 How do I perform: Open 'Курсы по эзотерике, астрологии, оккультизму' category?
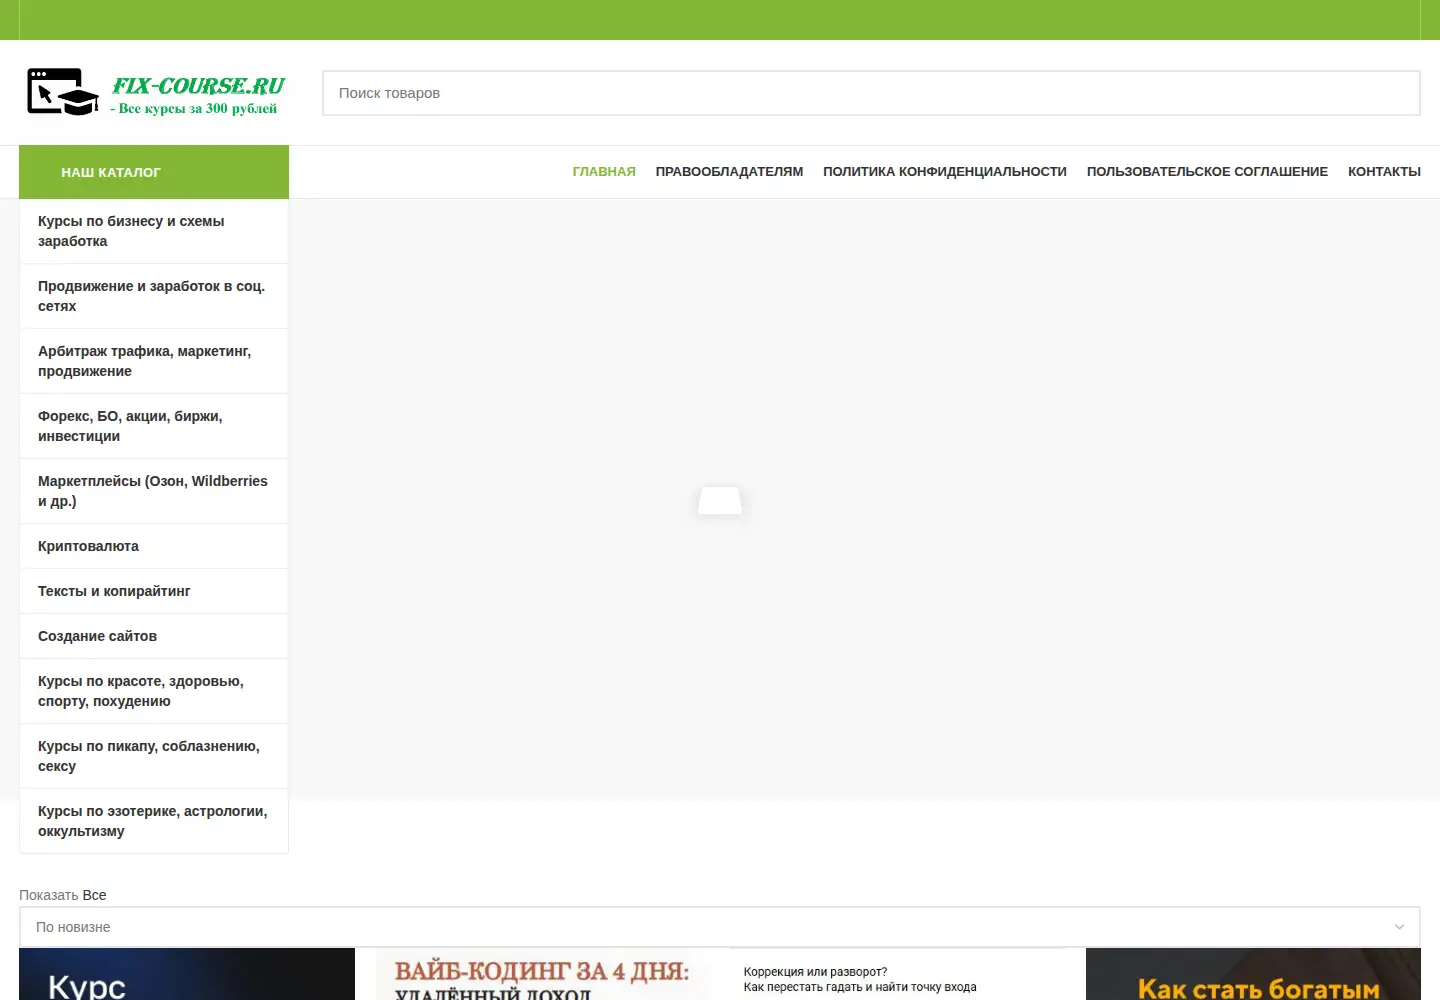pyautogui.click(x=154, y=821)
